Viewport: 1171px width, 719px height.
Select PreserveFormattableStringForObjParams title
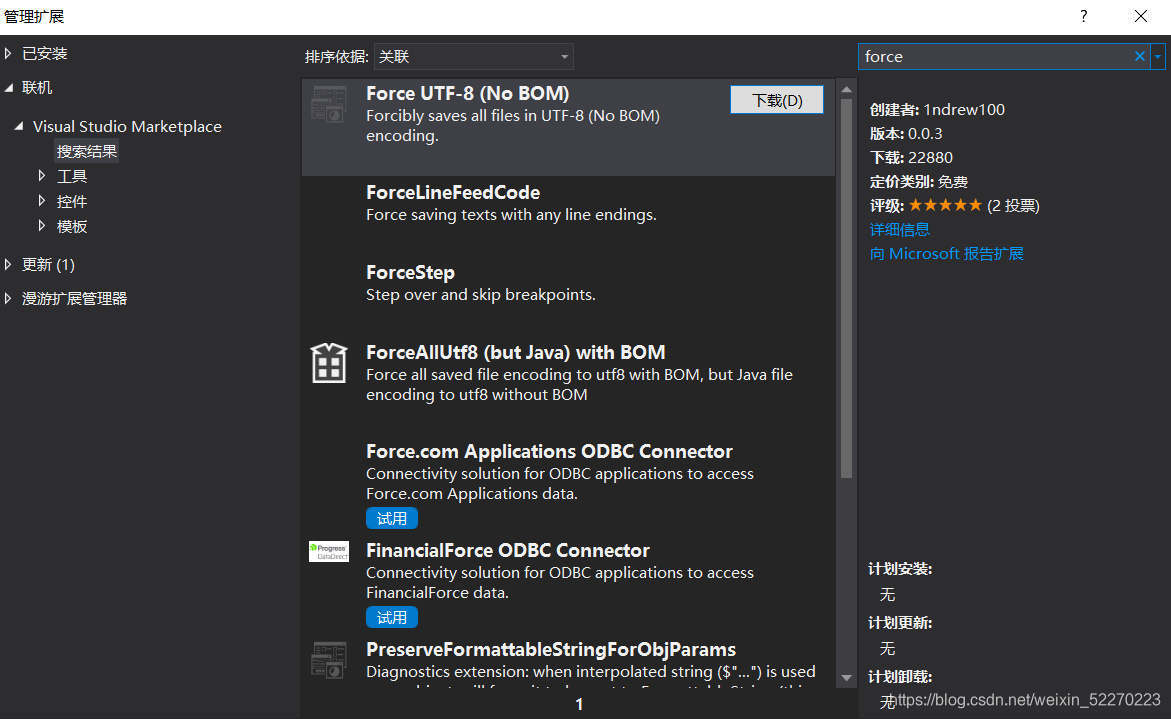point(551,650)
